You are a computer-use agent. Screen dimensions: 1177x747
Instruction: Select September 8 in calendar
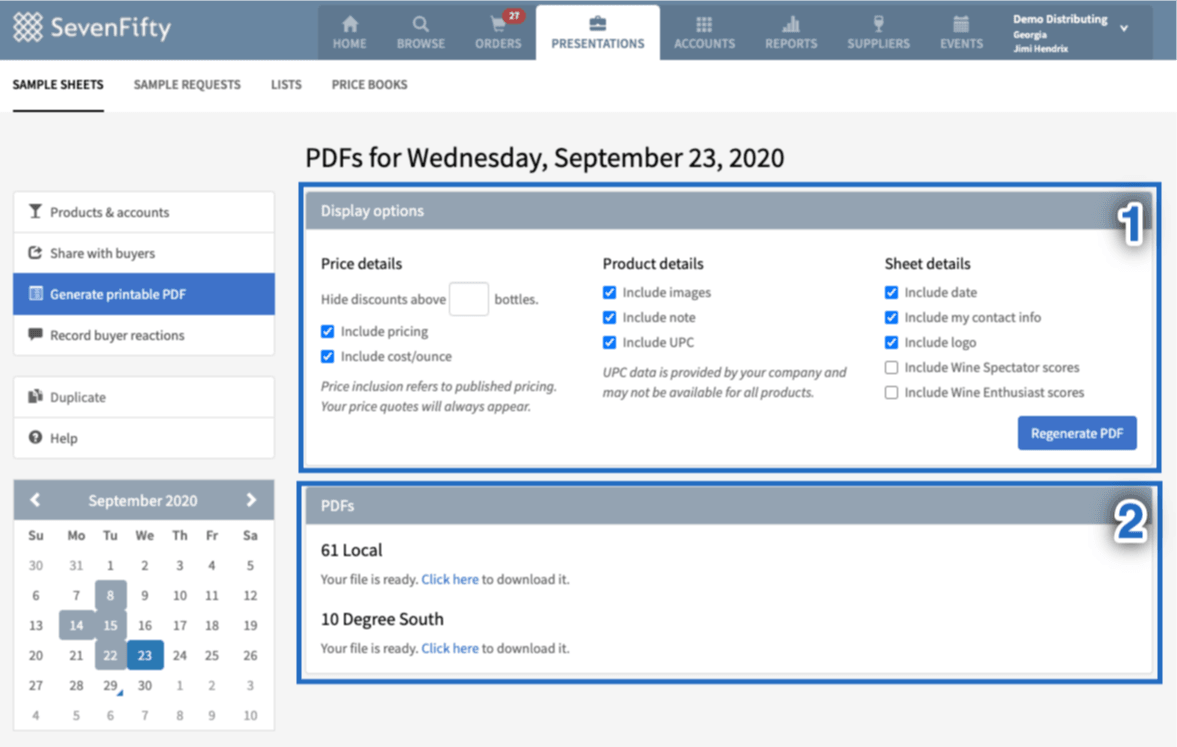point(110,595)
